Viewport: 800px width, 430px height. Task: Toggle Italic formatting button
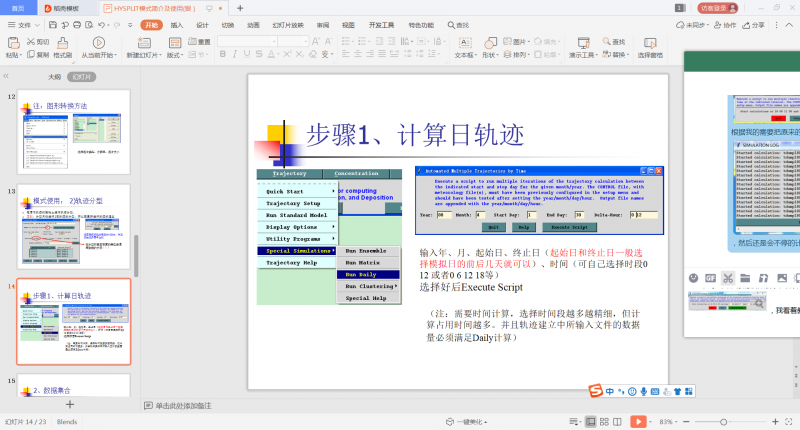(x=235, y=56)
